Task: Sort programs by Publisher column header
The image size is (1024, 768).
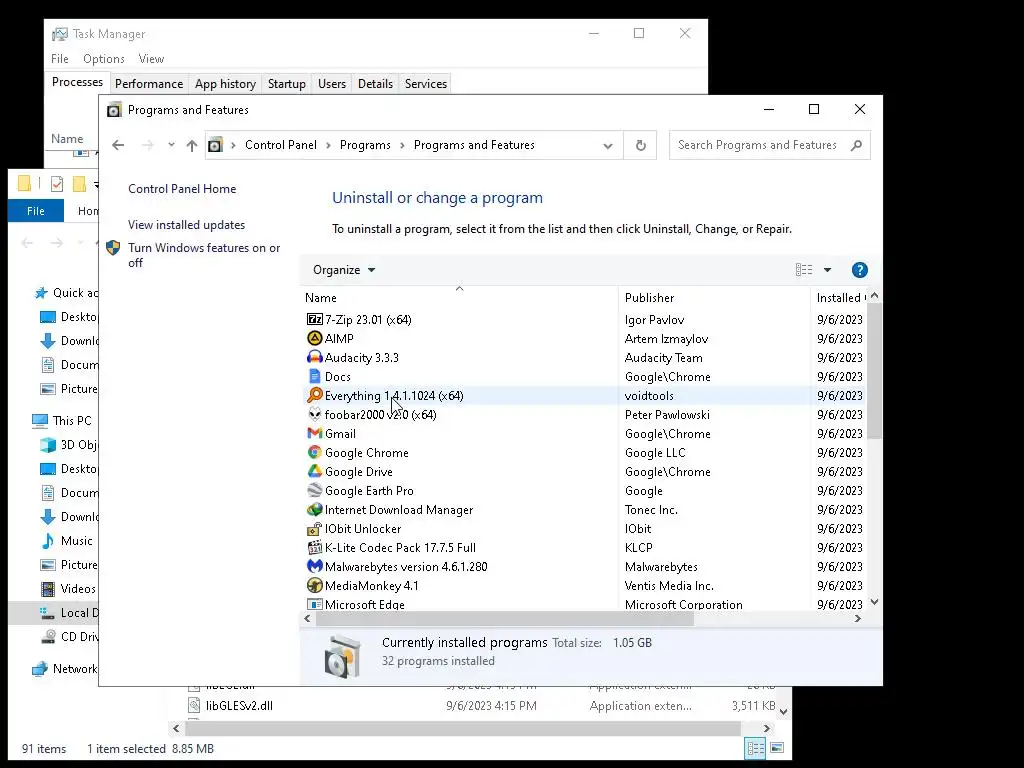Action: [x=714, y=297]
